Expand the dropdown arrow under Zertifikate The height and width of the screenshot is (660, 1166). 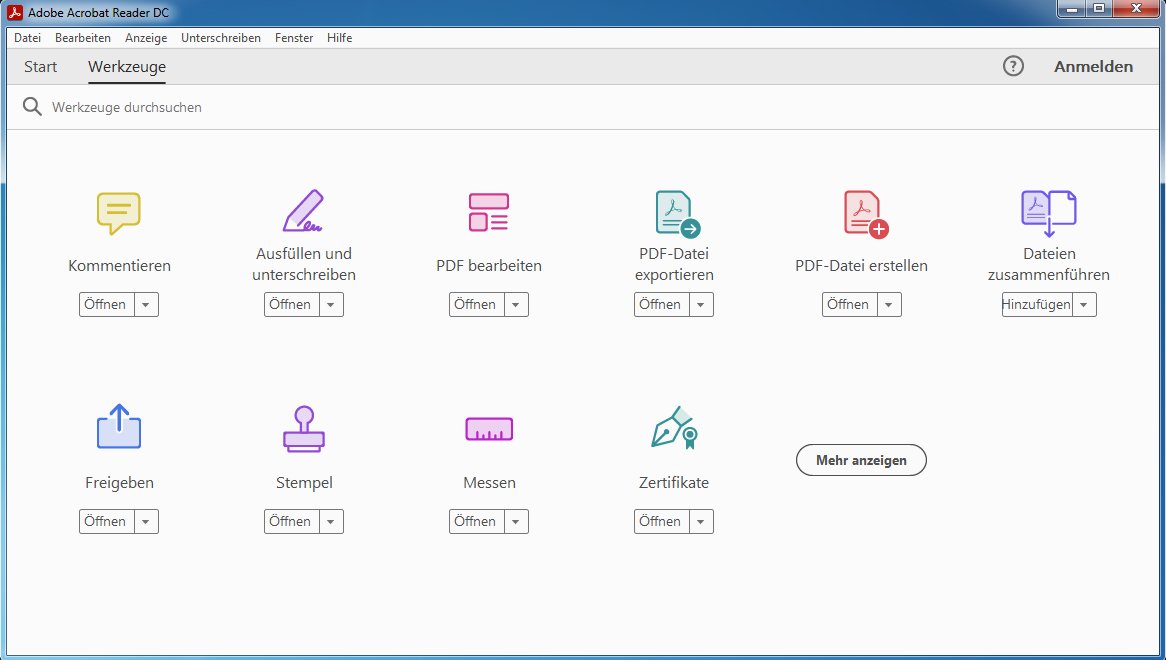click(701, 522)
